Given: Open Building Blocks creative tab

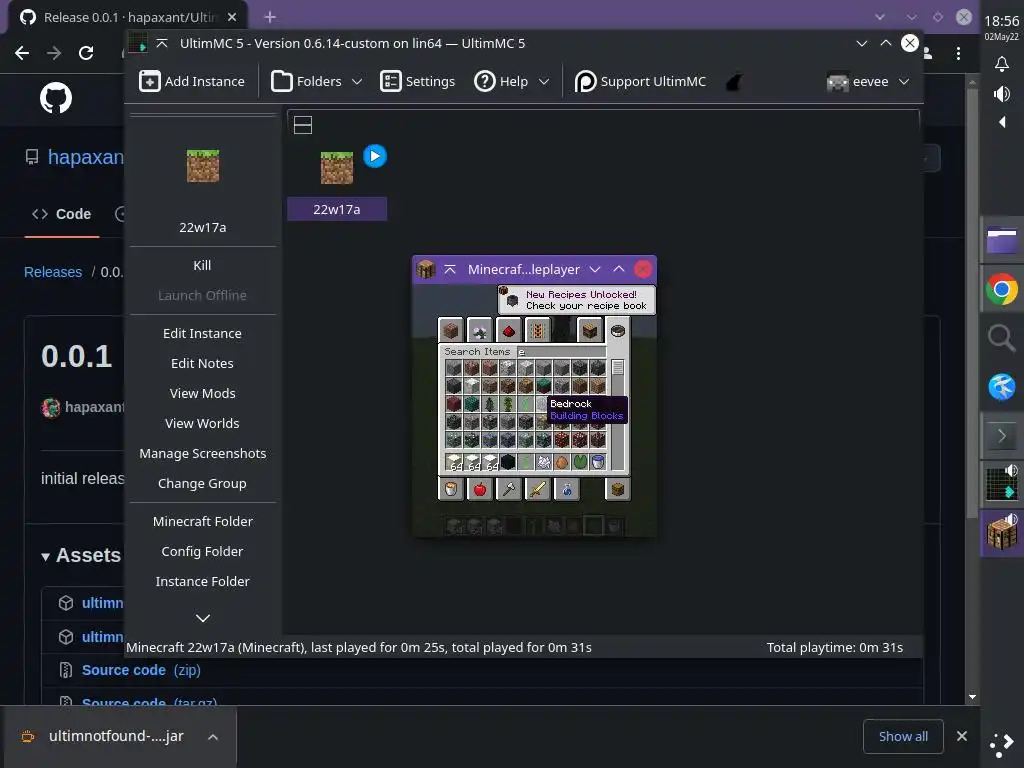Looking at the screenshot, I should pos(451,330).
